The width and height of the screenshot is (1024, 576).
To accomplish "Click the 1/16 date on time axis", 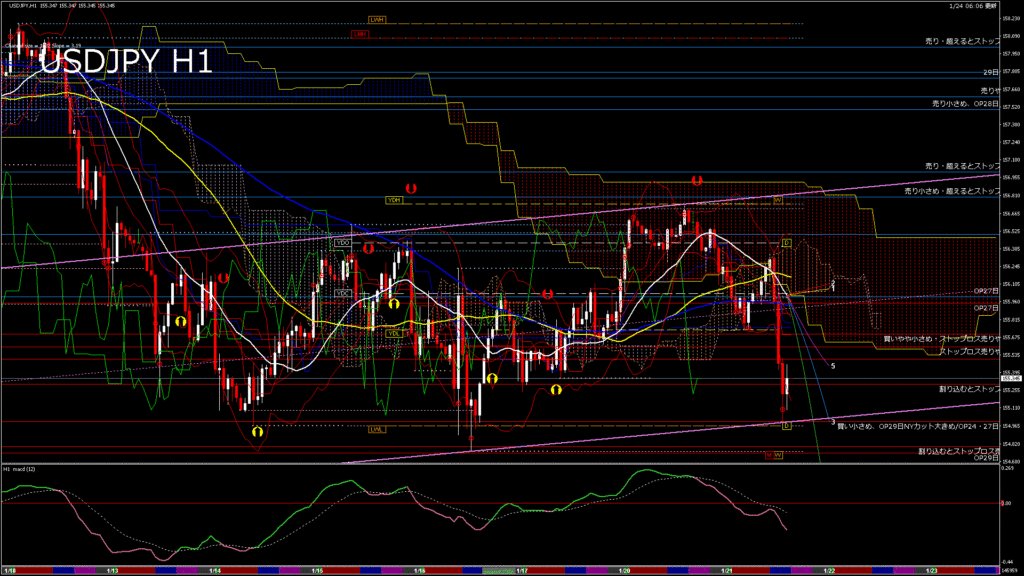I will click(x=419, y=571).
